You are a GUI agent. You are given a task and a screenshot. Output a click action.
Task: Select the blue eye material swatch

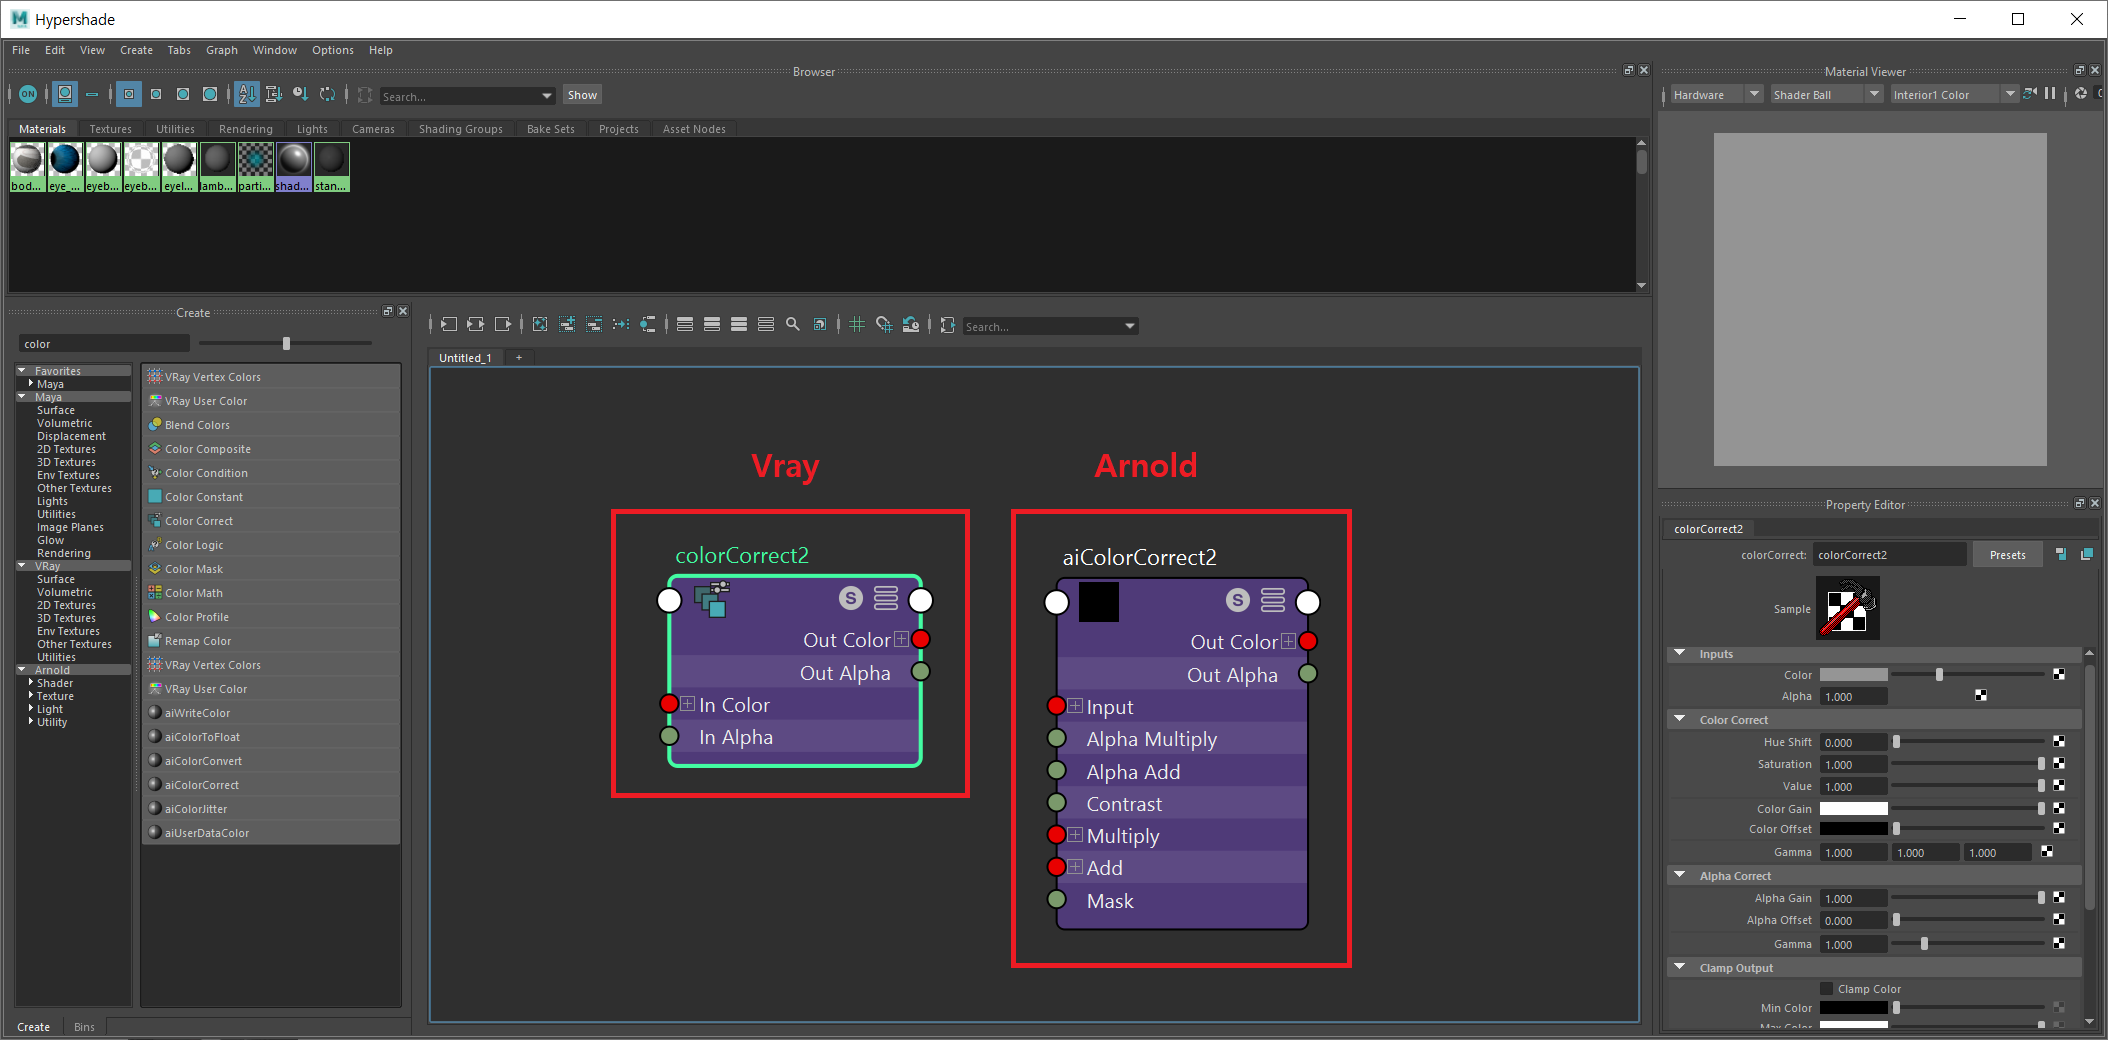click(65, 167)
